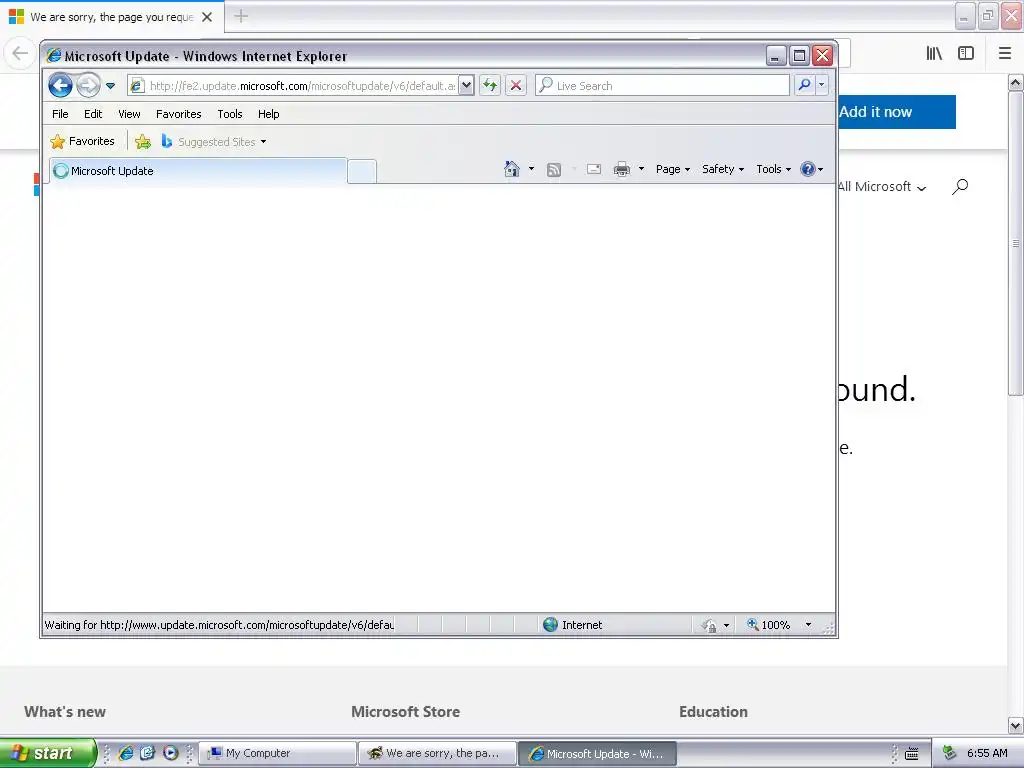This screenshot has height=768, width=1024.
Task: Expand the Home button dropdown arrow
Action: (531, 169)
